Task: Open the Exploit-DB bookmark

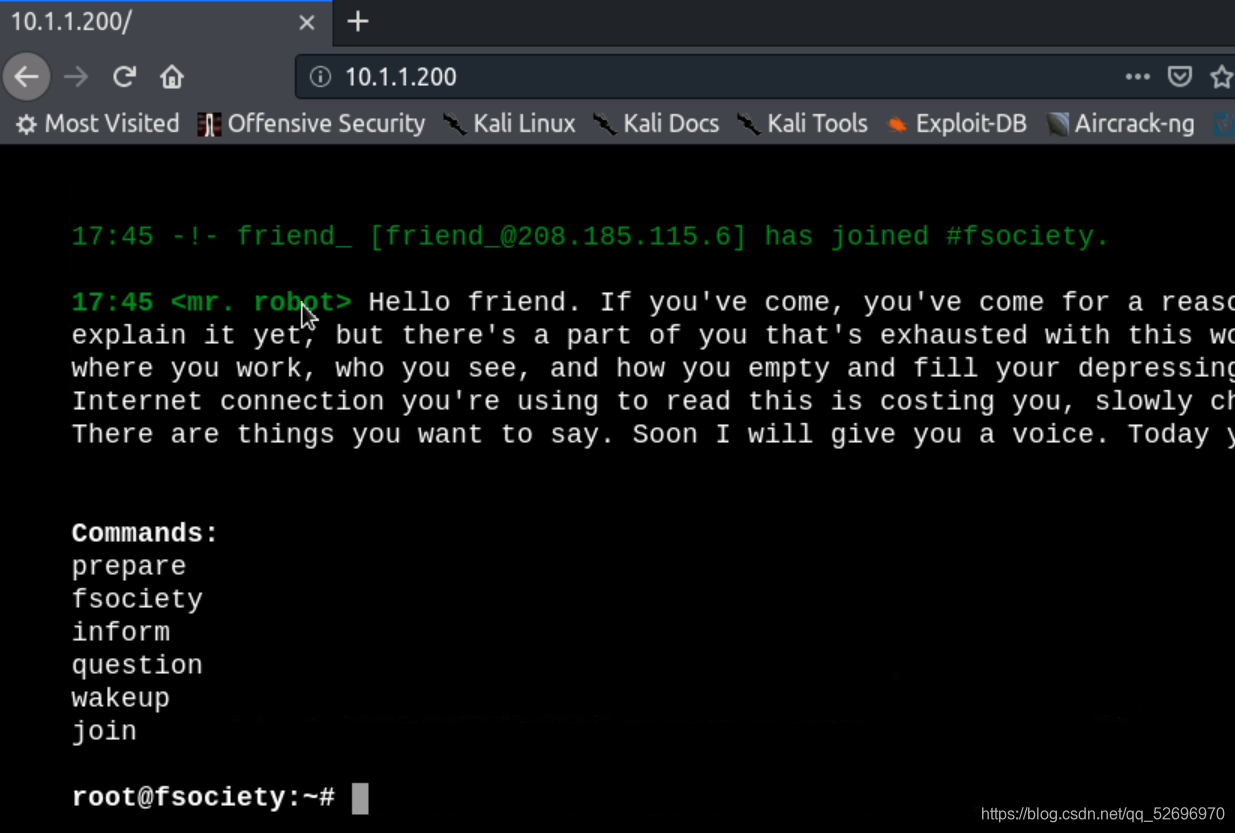Action: [x=957, y=124]
